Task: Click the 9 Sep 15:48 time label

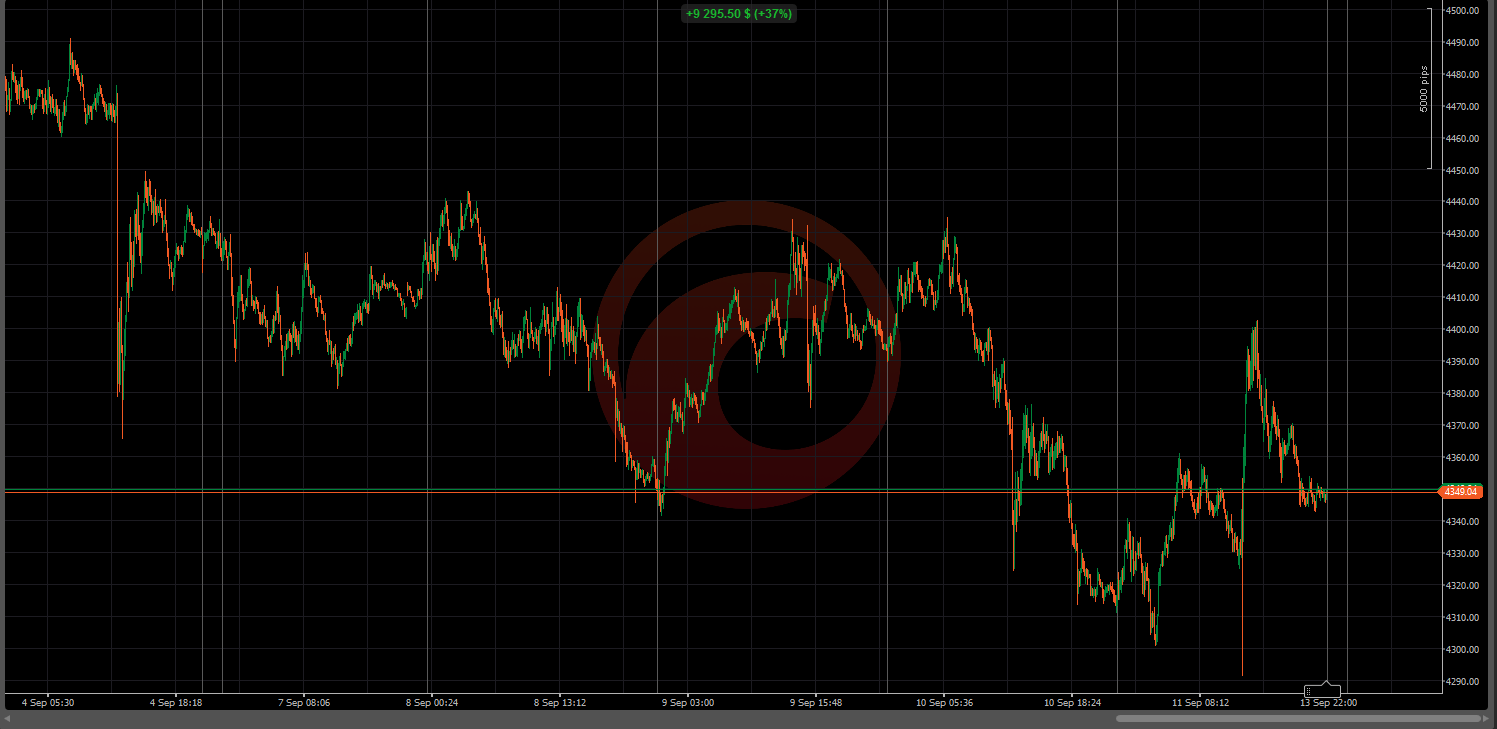Action: [x=816, y=703]
